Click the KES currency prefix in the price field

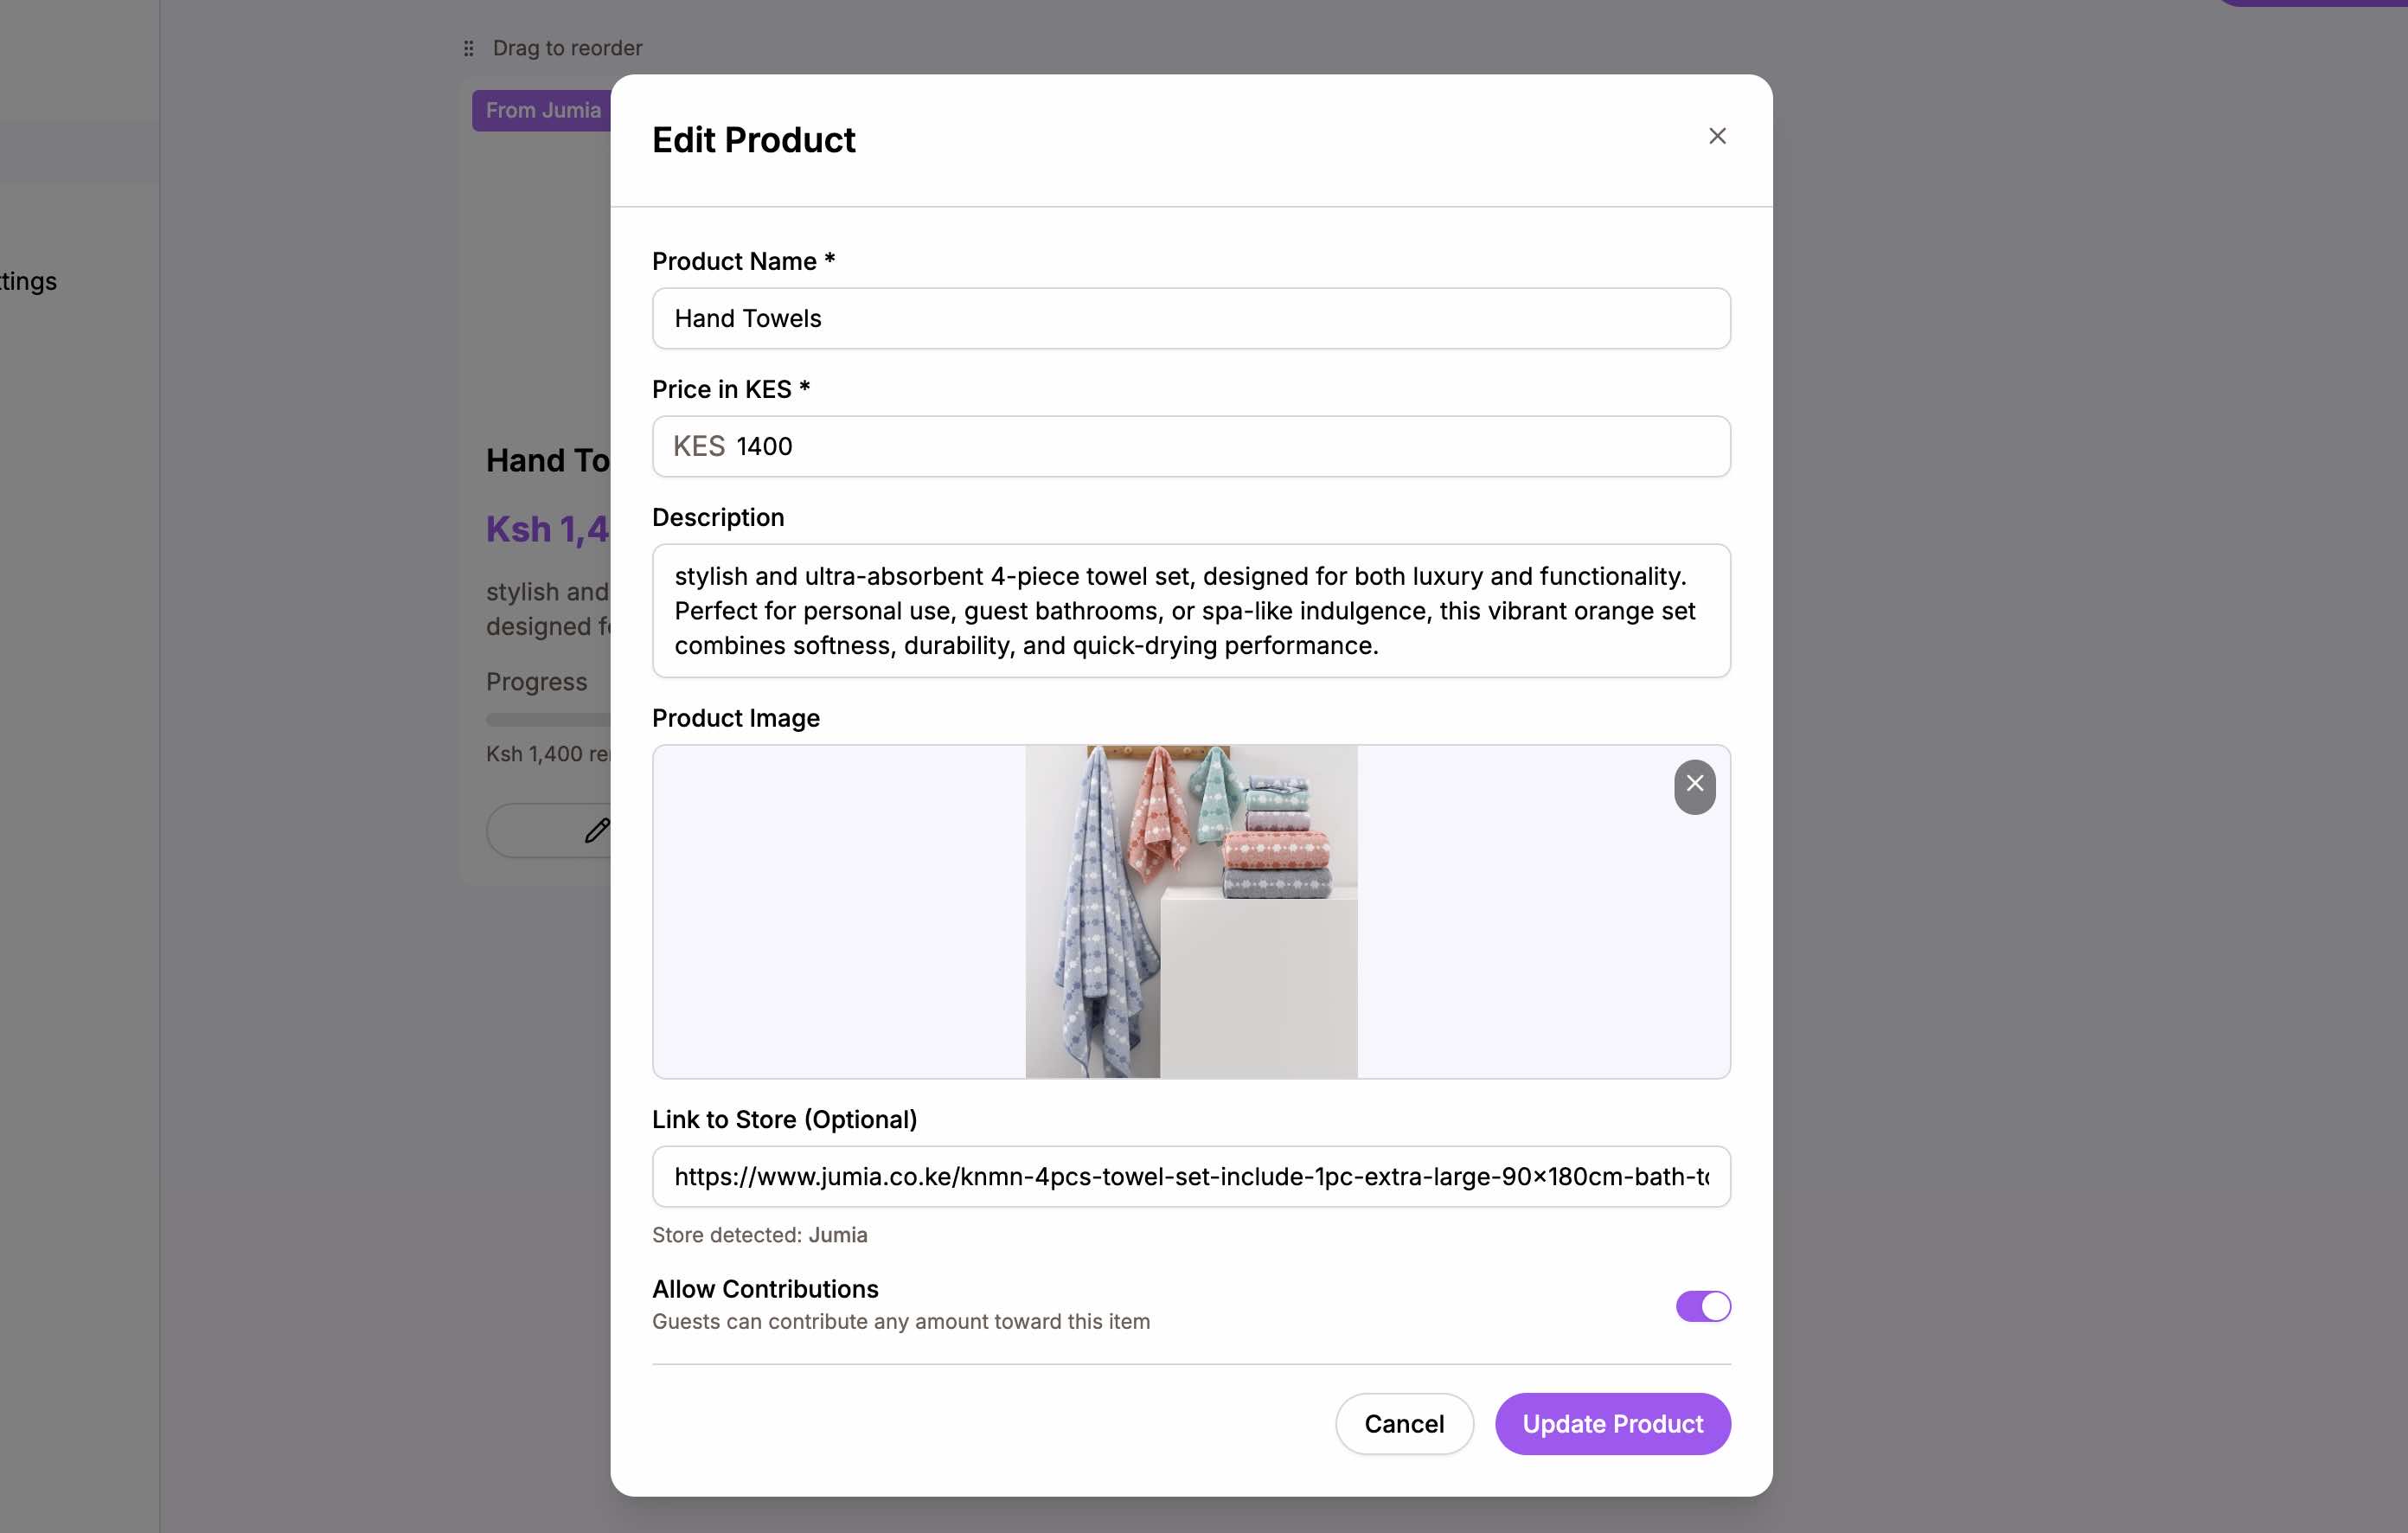click(699, 446)
